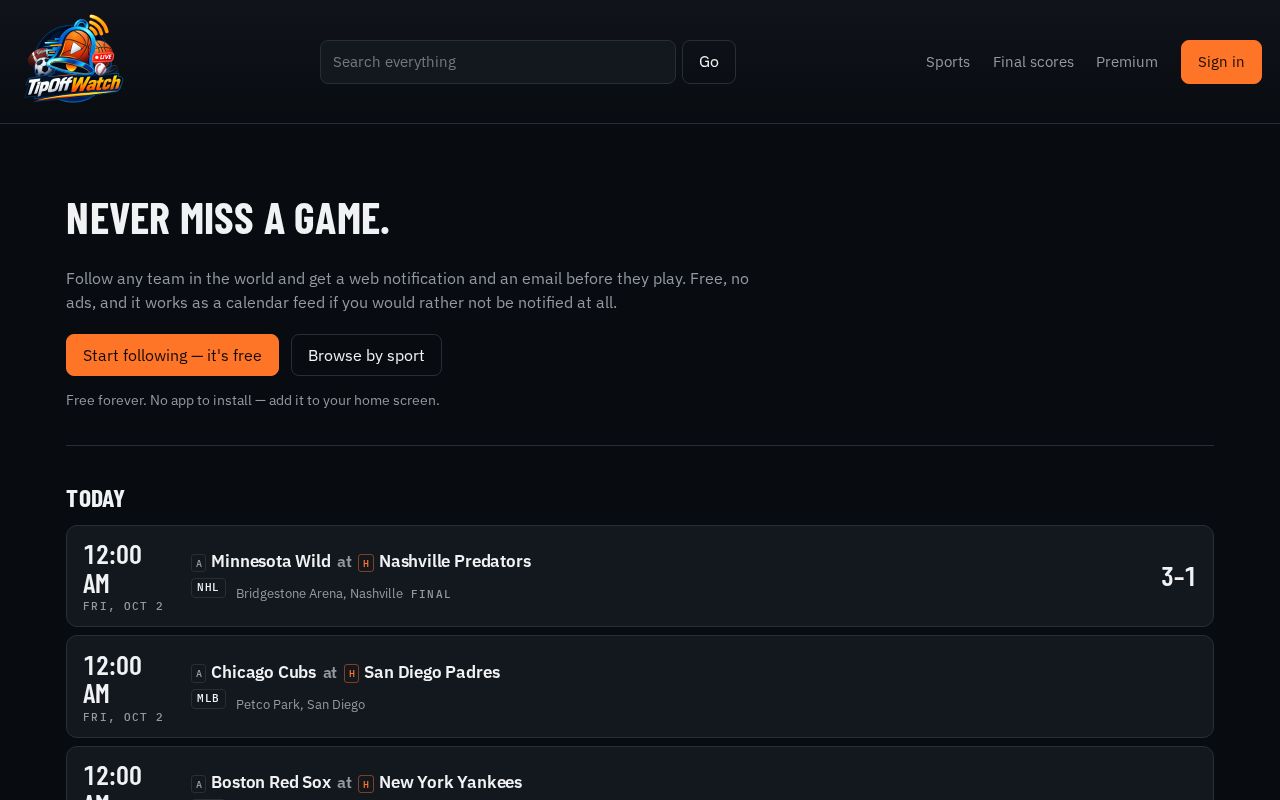Click the FINAL status label
The width and height of the screenshot is (1280, 800).
[431, 594]
